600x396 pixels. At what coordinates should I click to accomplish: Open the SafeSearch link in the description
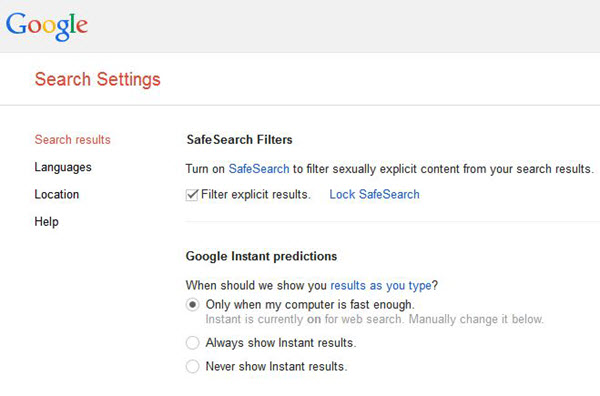coord(259,169)
